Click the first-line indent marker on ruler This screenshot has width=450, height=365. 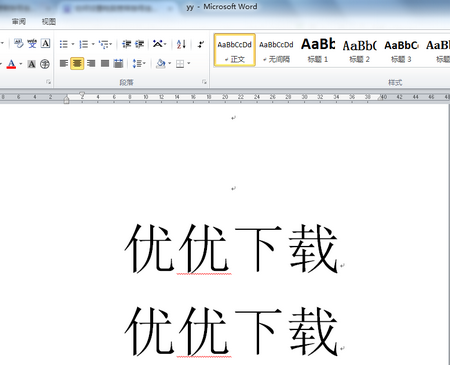pyautogui.click(x=82, y=94)
